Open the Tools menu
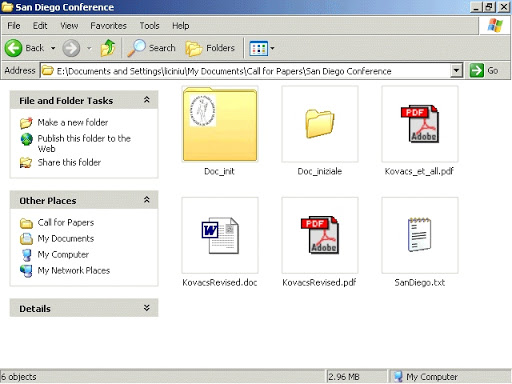Viewport: 512px width, 384px height. pyautogui.click(x=149, y=26)
